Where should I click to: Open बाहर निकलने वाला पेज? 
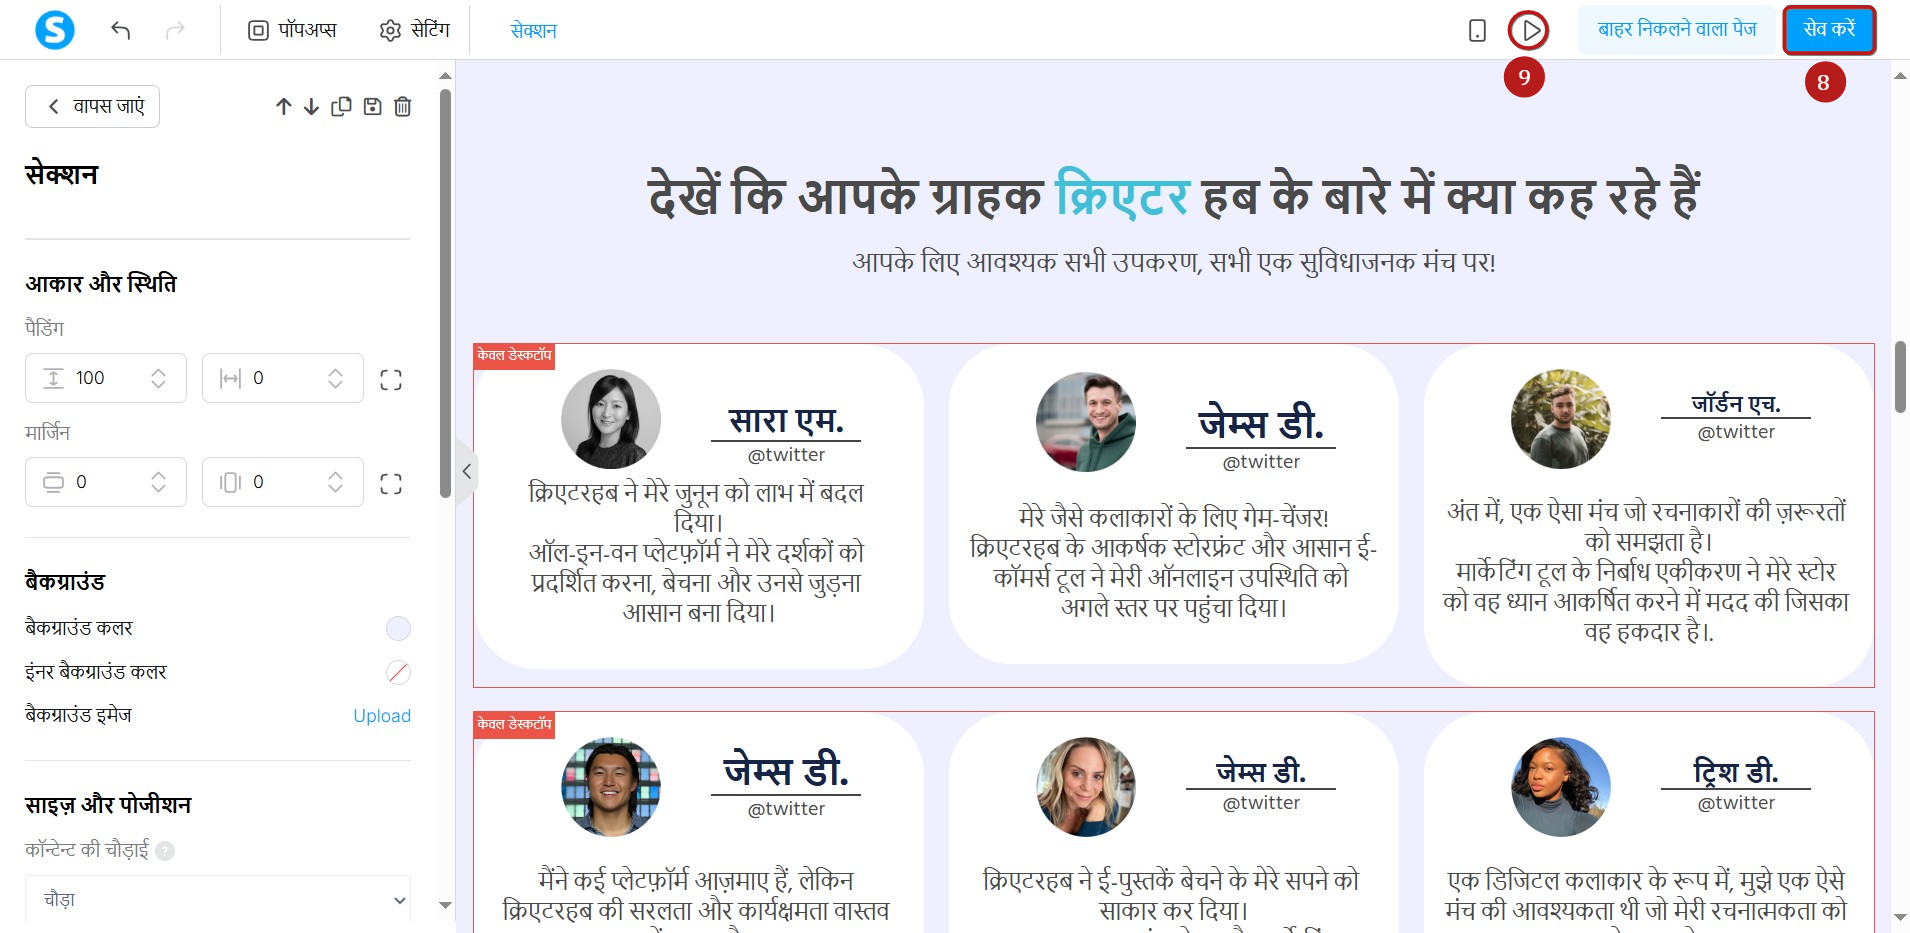pos(1677,29)
